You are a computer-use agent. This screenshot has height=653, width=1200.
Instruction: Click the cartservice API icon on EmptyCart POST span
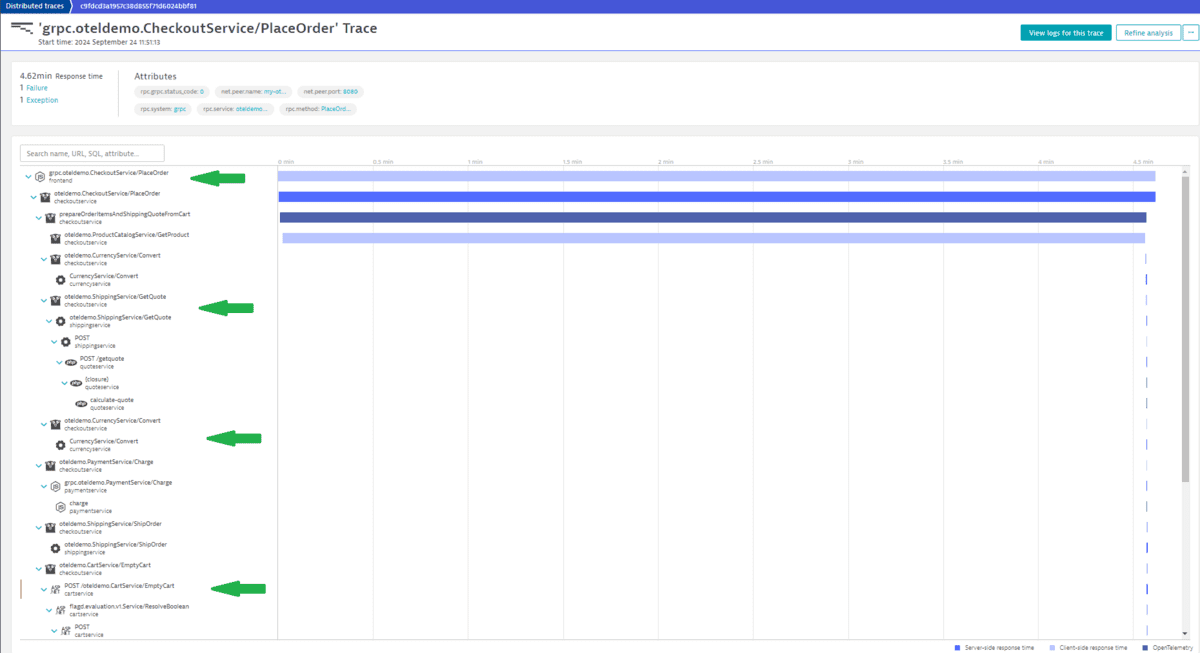[x=56, y=587]
